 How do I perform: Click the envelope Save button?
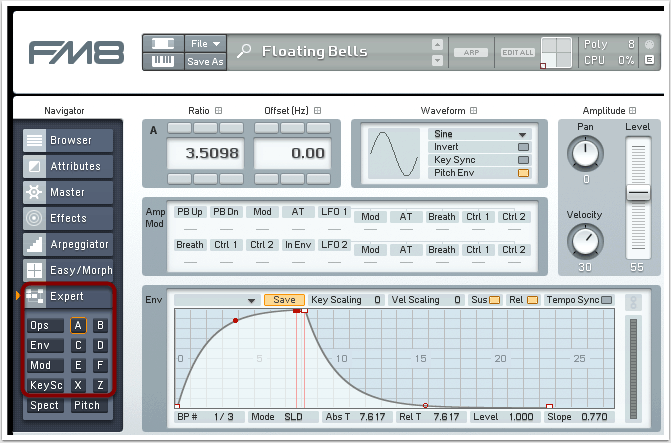point(284,300)
